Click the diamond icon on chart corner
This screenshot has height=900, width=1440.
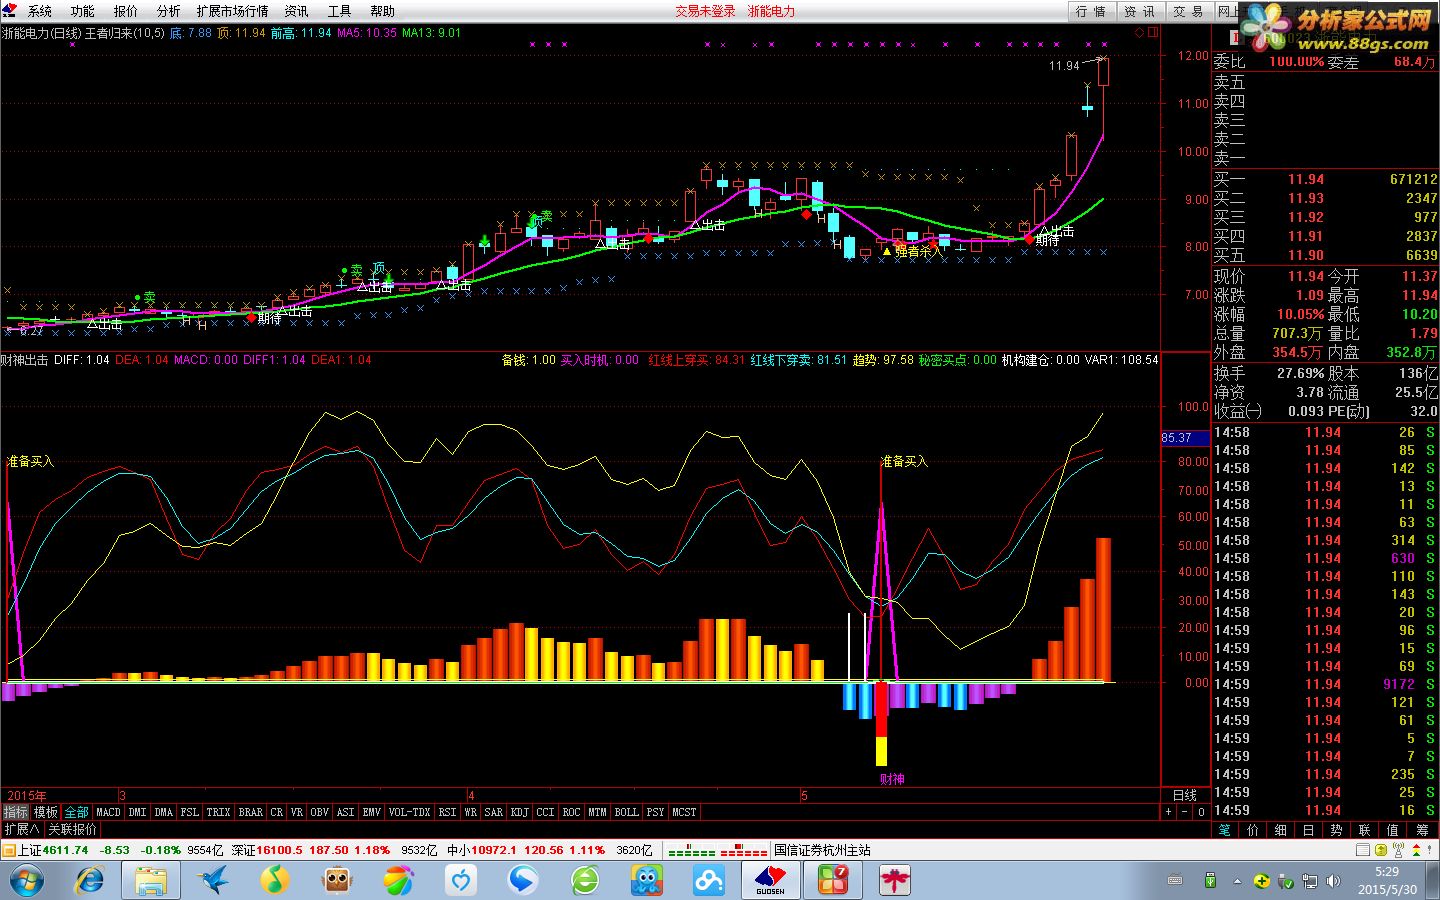1139,33
